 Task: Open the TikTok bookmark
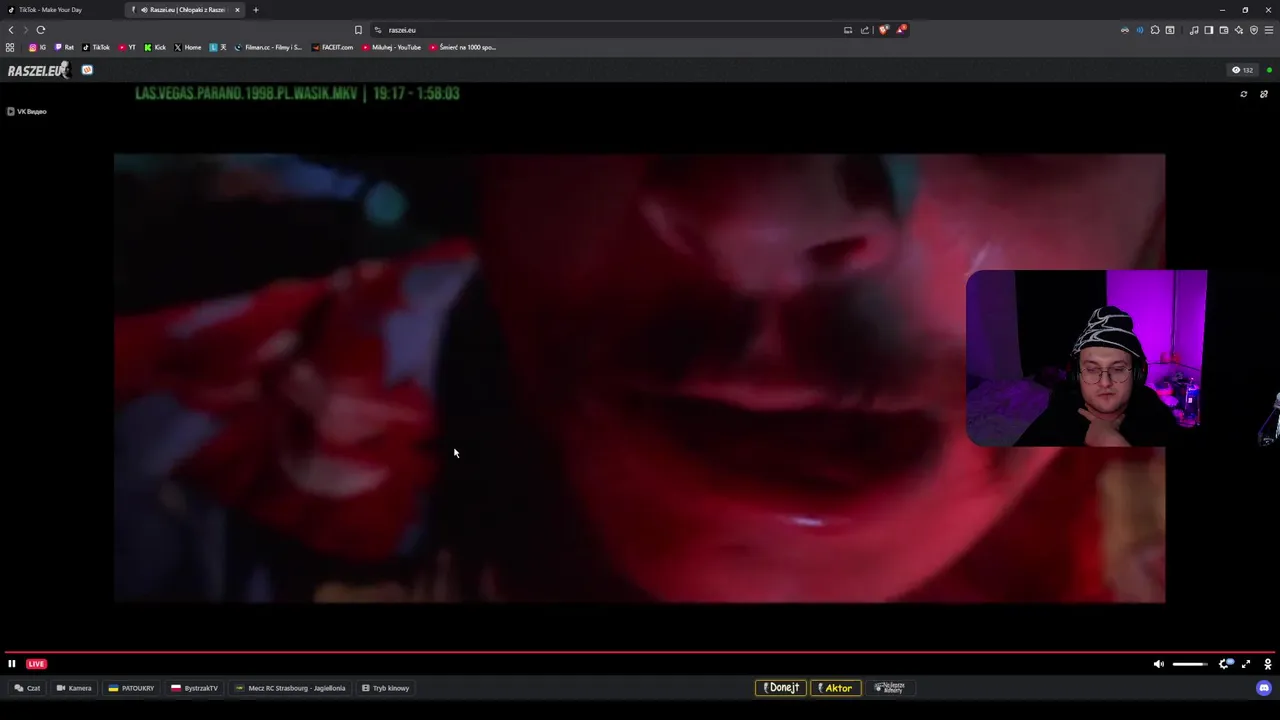[96, 47]
